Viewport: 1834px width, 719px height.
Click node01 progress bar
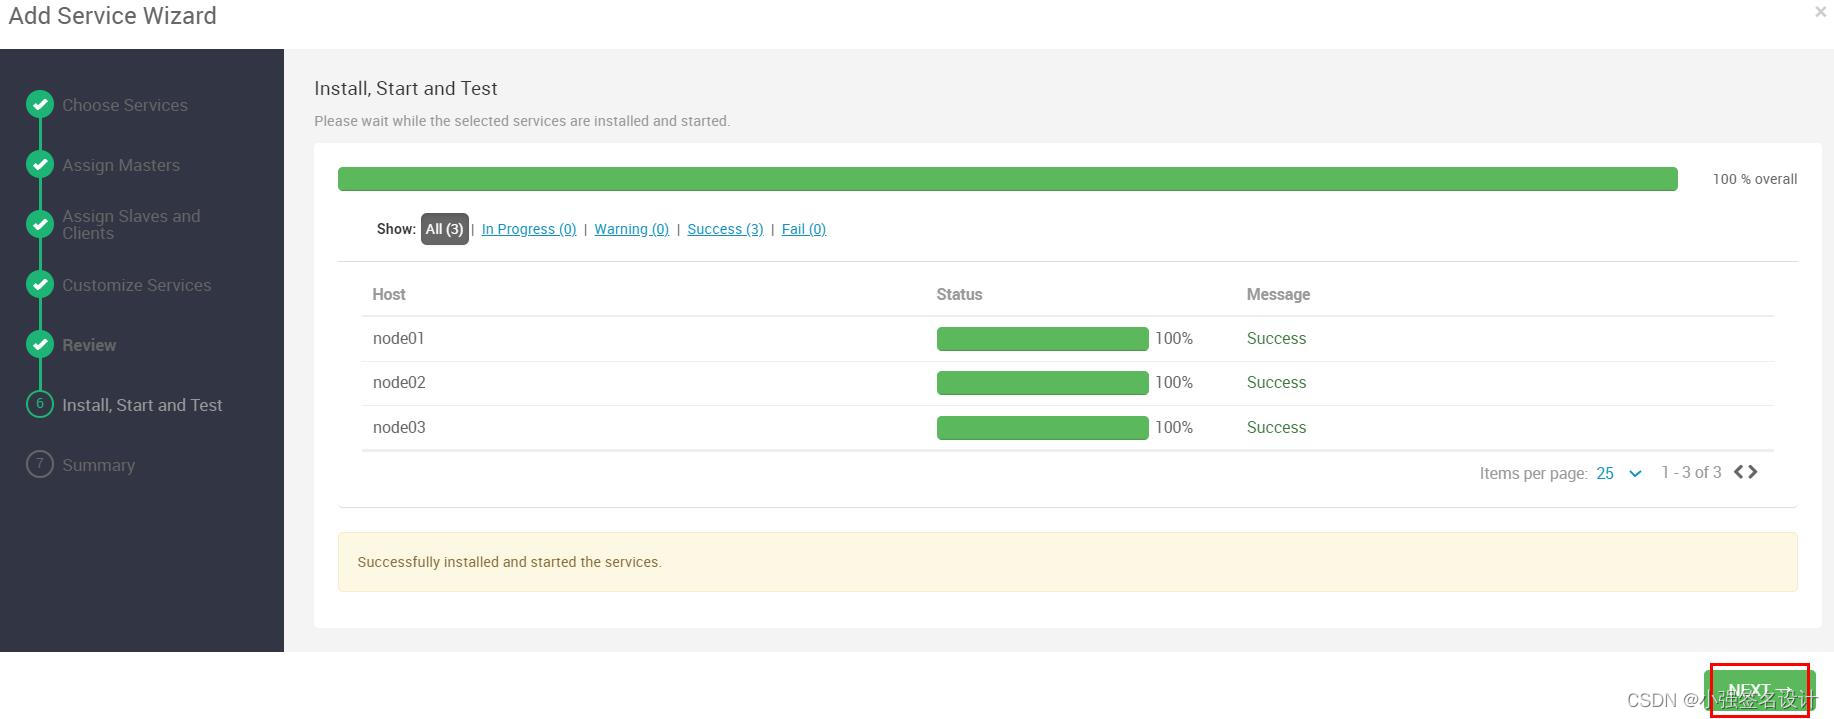(1042, 339)
